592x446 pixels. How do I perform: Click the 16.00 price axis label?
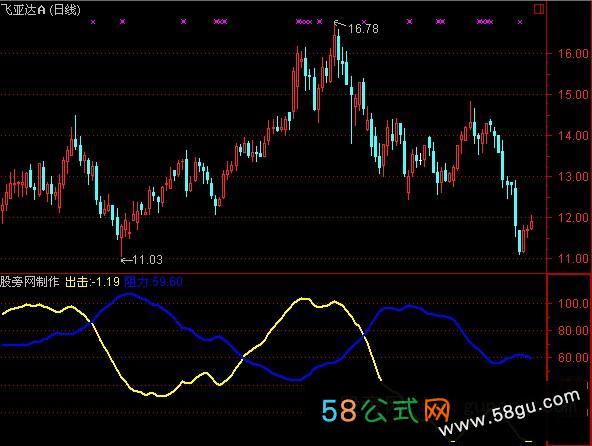(573, 54)
